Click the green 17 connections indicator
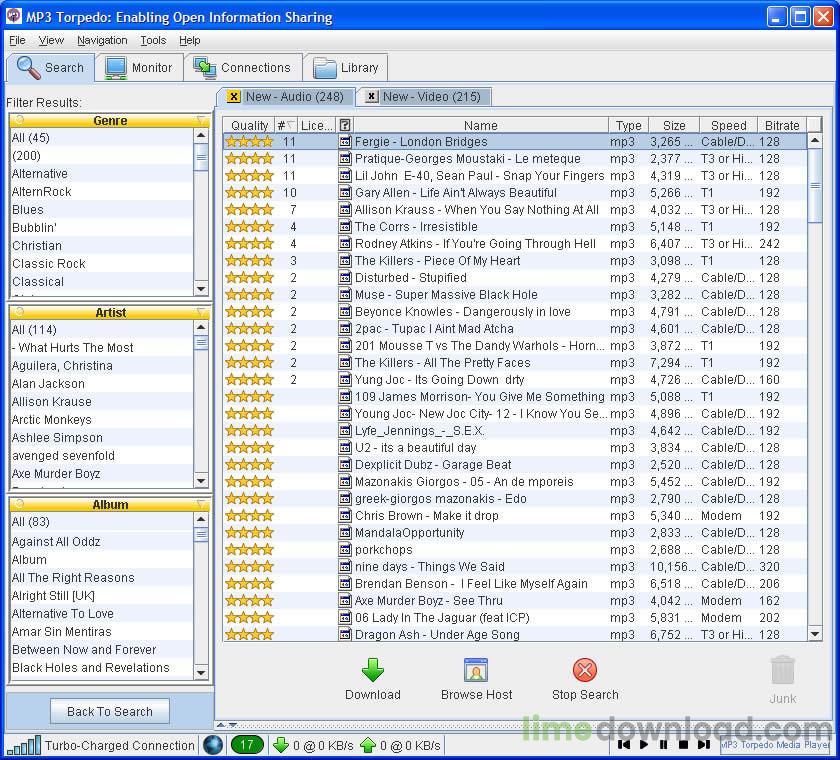Viewport: 840px width, 760px height. pyautogui.click(x=246, y=745)
